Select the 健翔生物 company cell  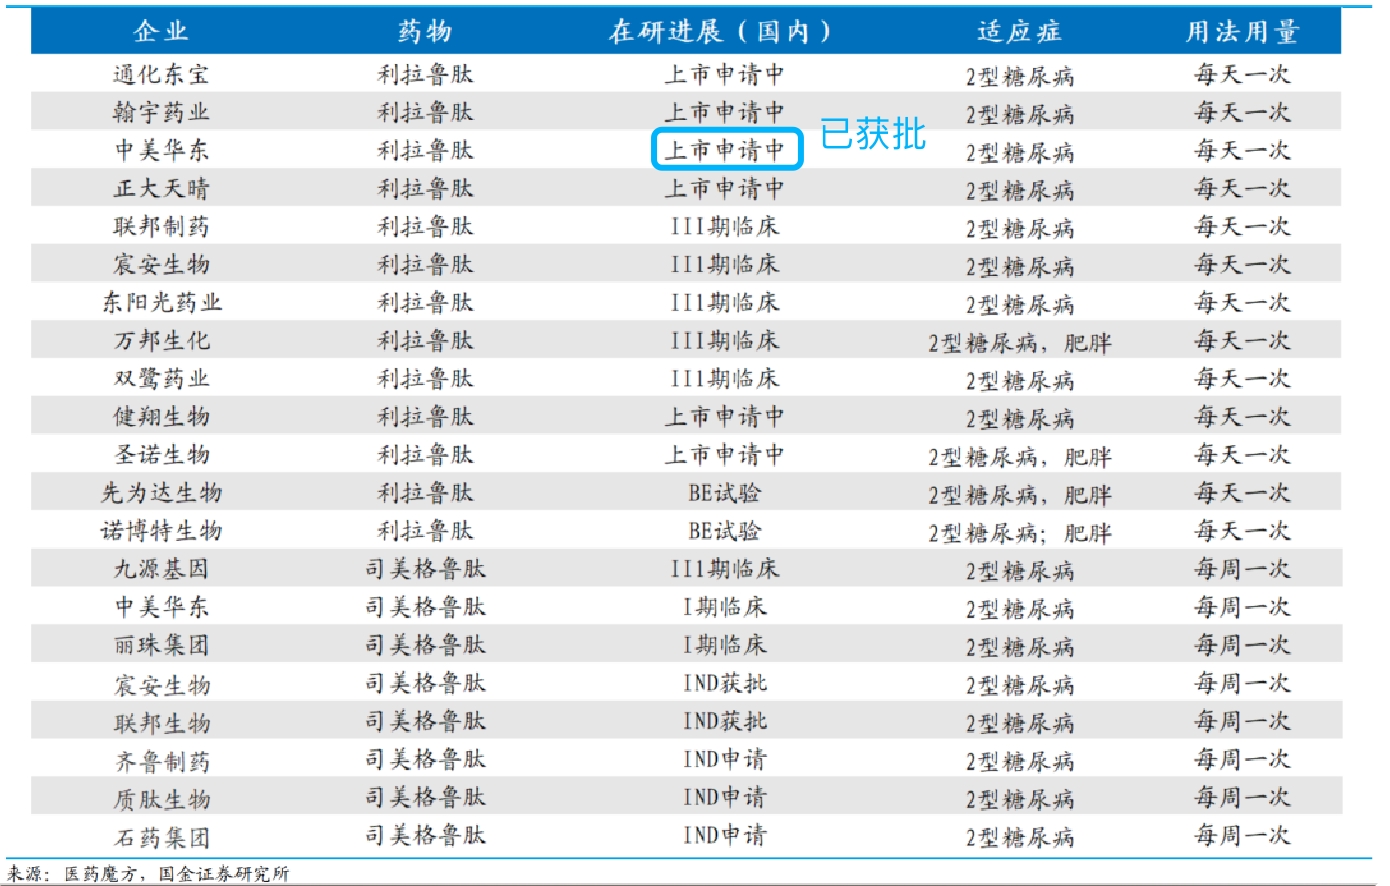point(161,416)
